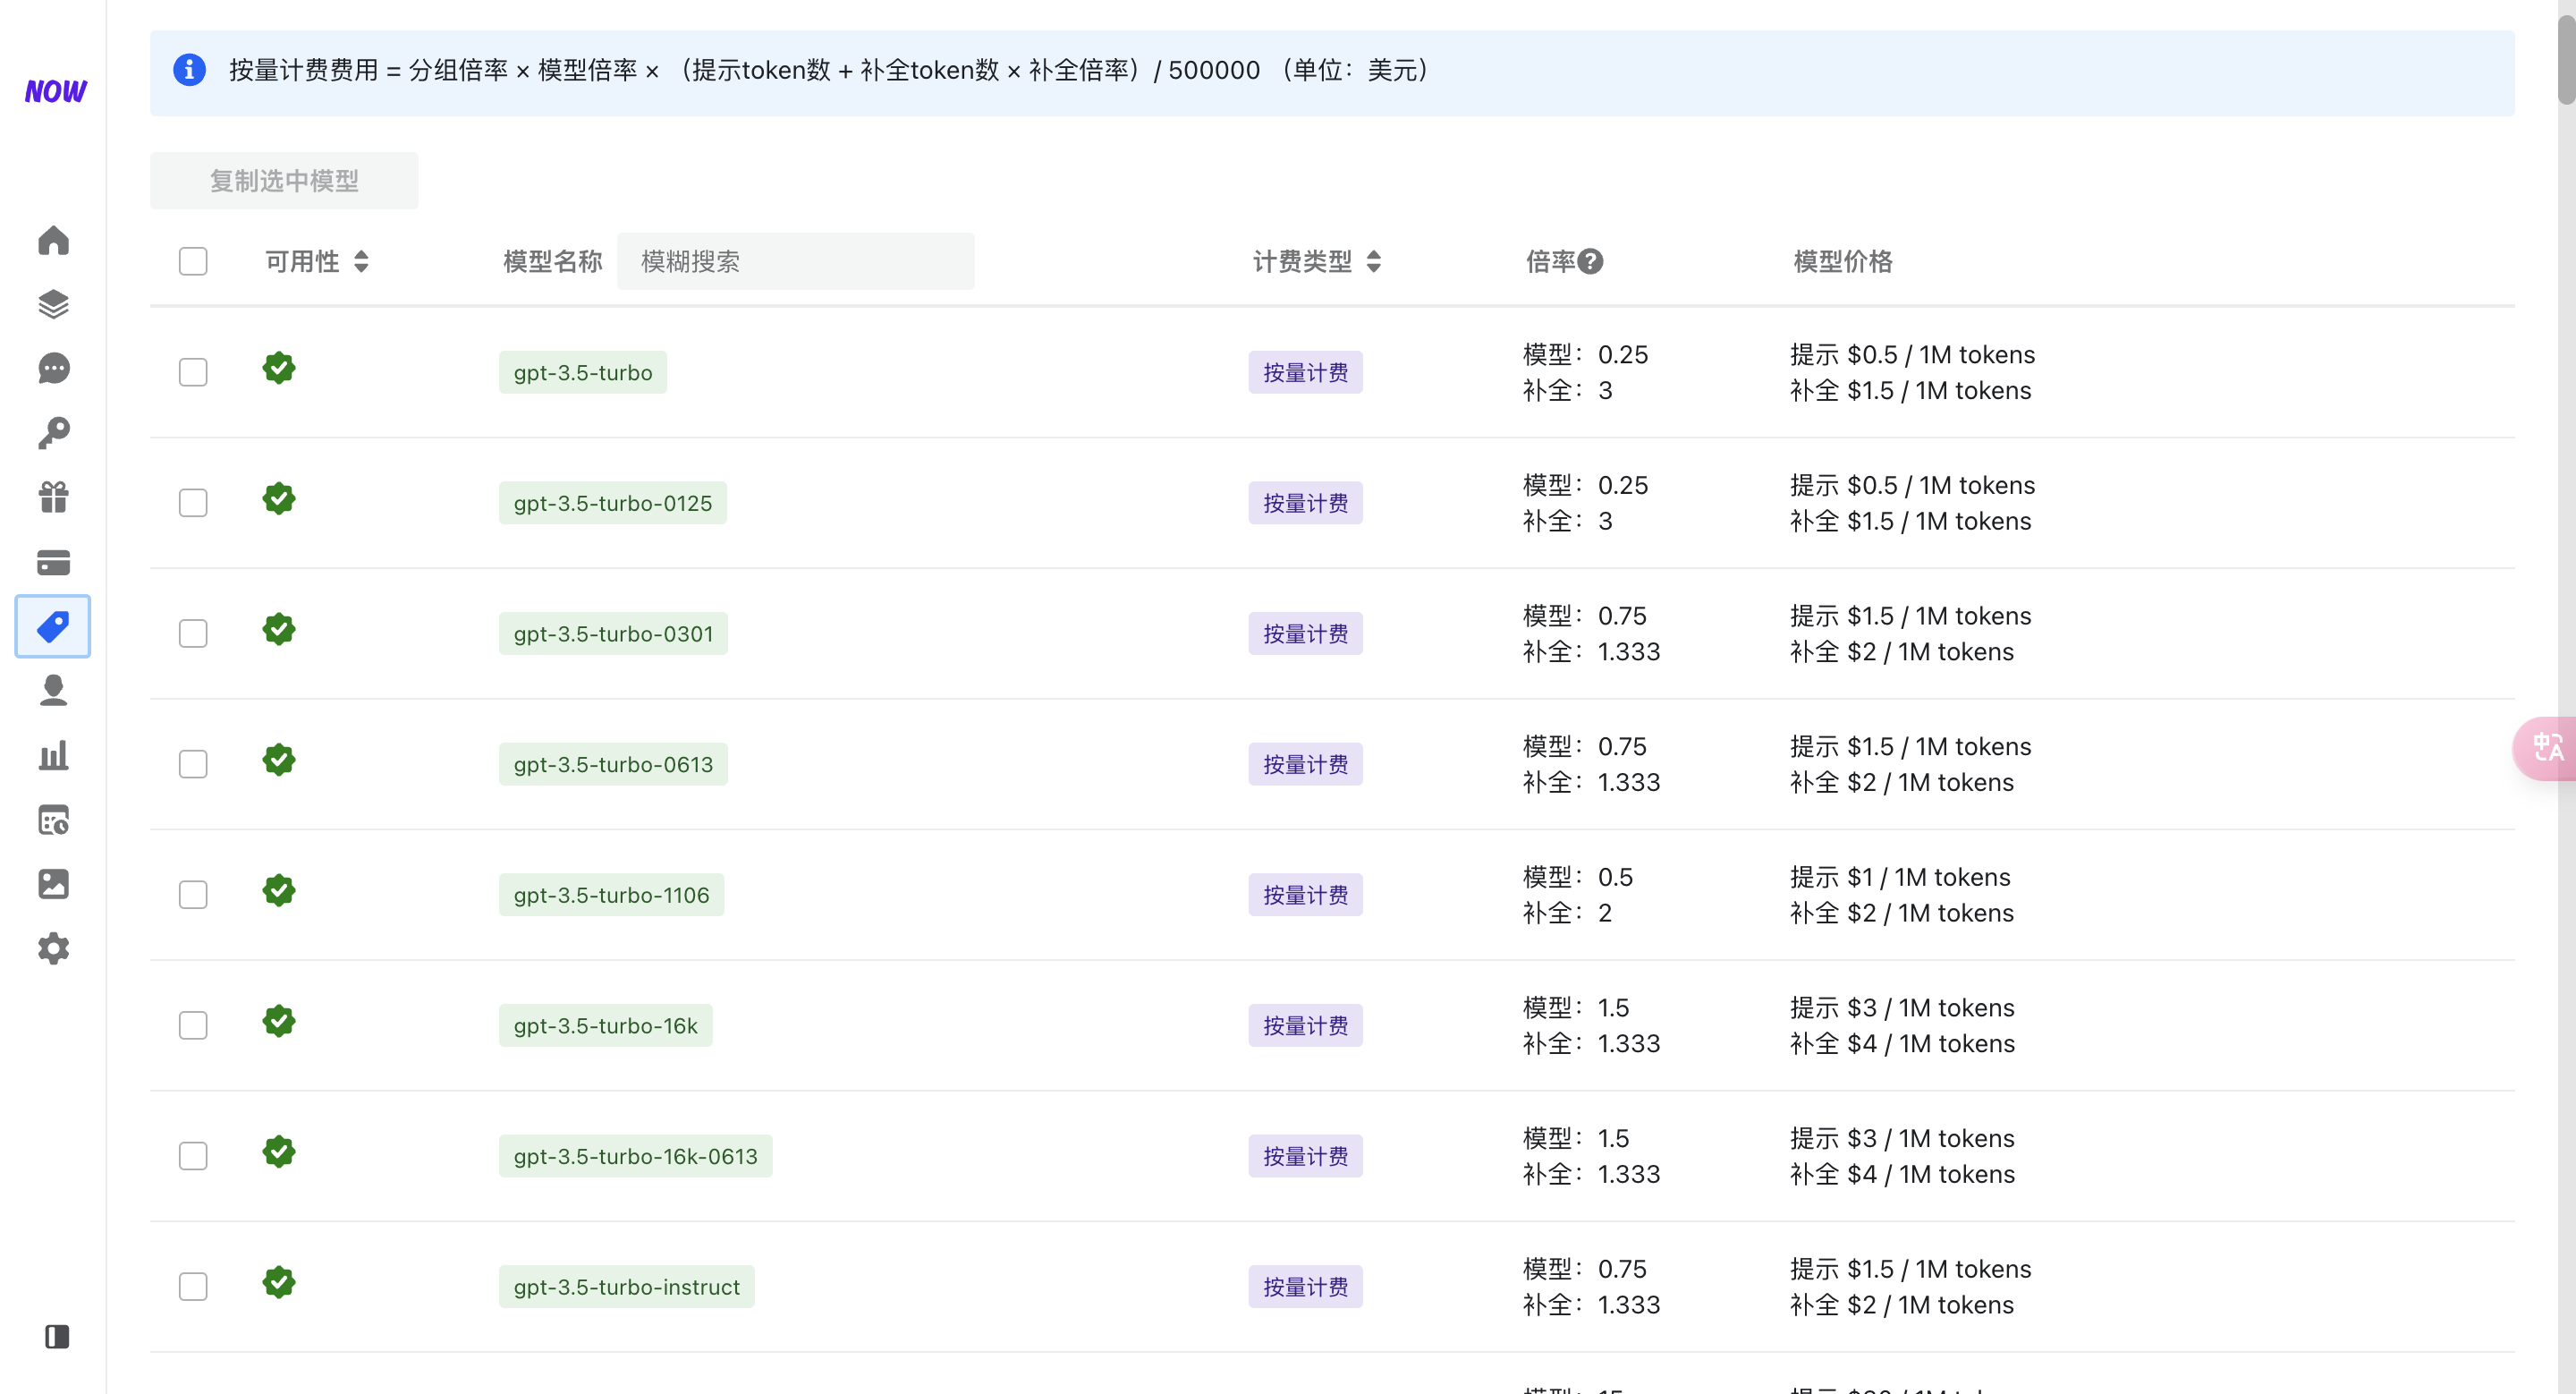Open the image/picture icon in sidebar

(53, 884)
